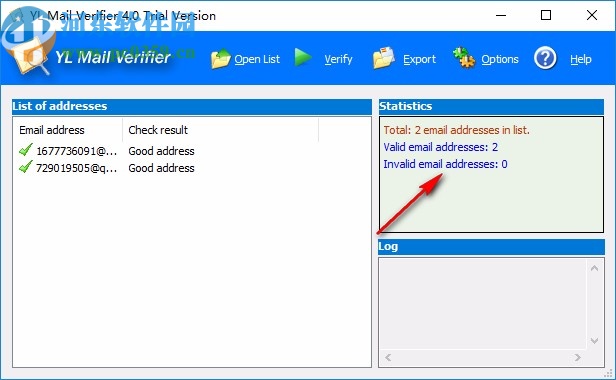Close the YL Mail Verifier window
616x380 pixels.
coord(592,16)
